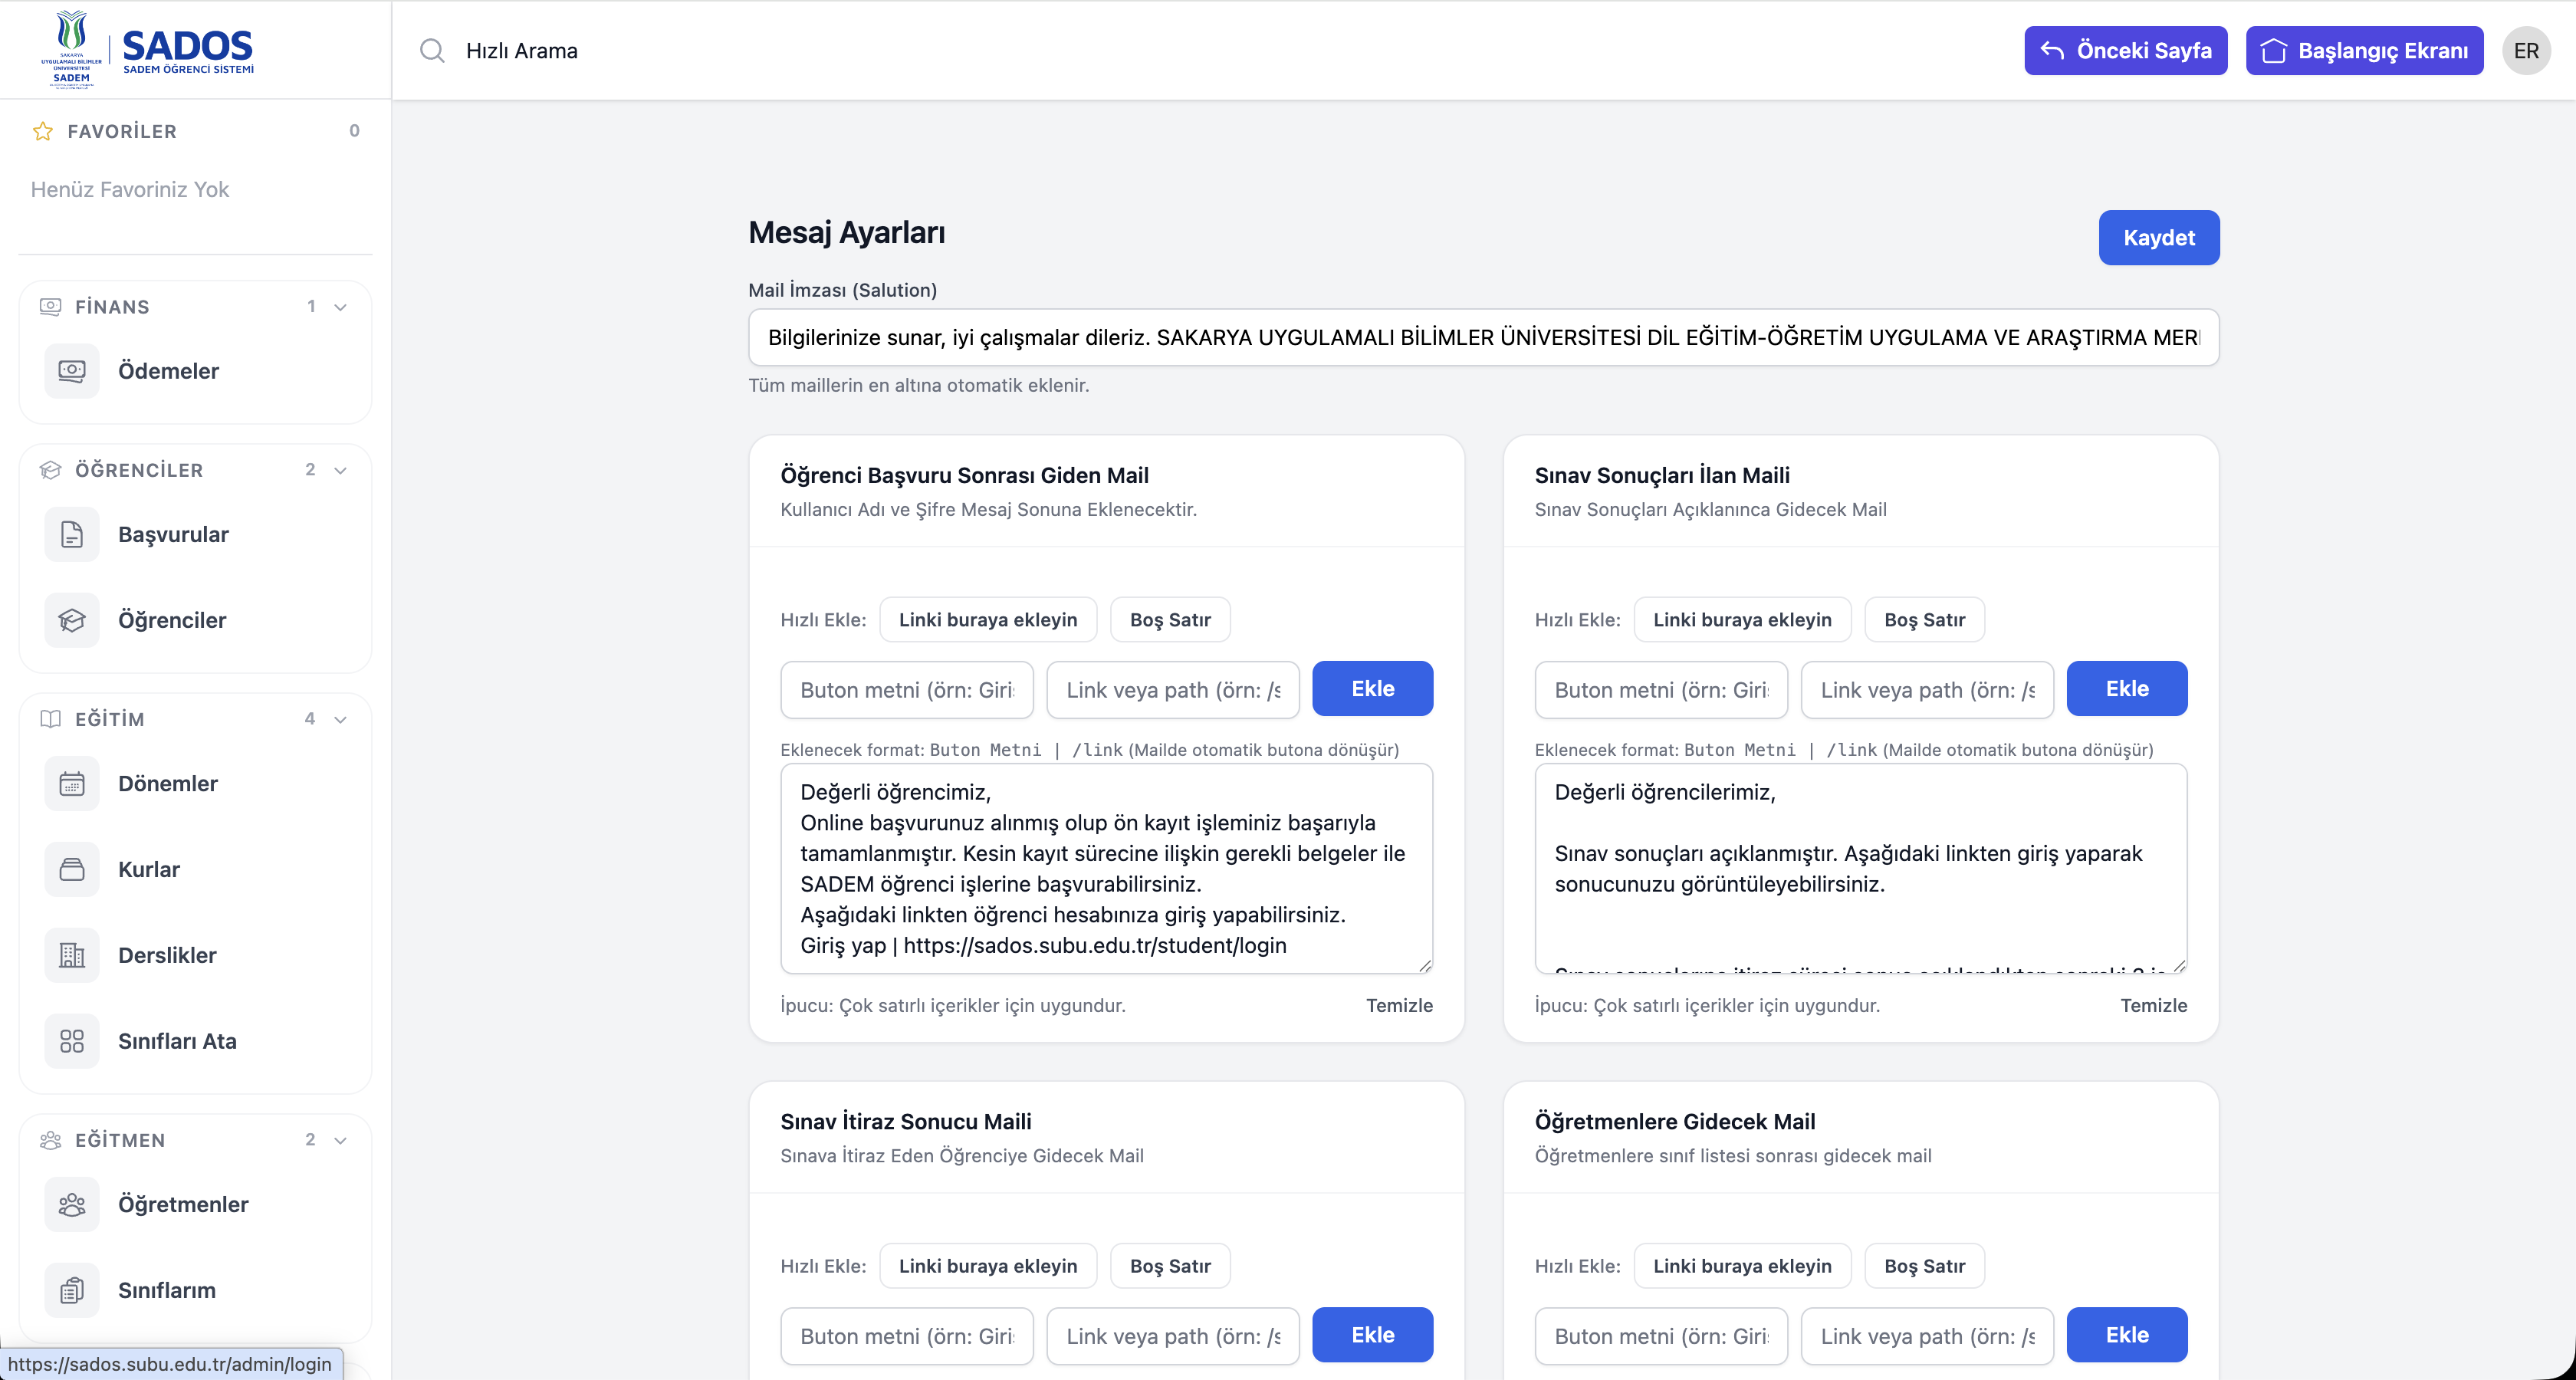Focus Link veya path field in Sınav Sonuçları card

1927,689
